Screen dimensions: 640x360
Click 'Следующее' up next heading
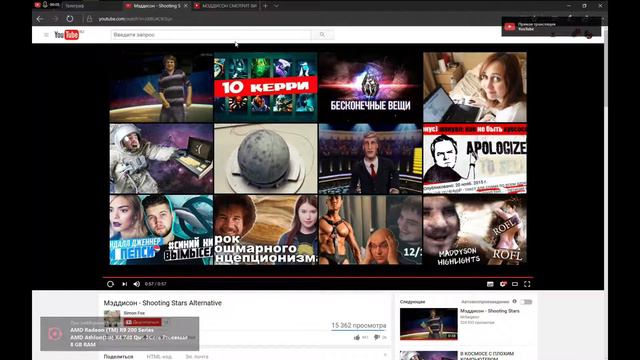[412, 302]
